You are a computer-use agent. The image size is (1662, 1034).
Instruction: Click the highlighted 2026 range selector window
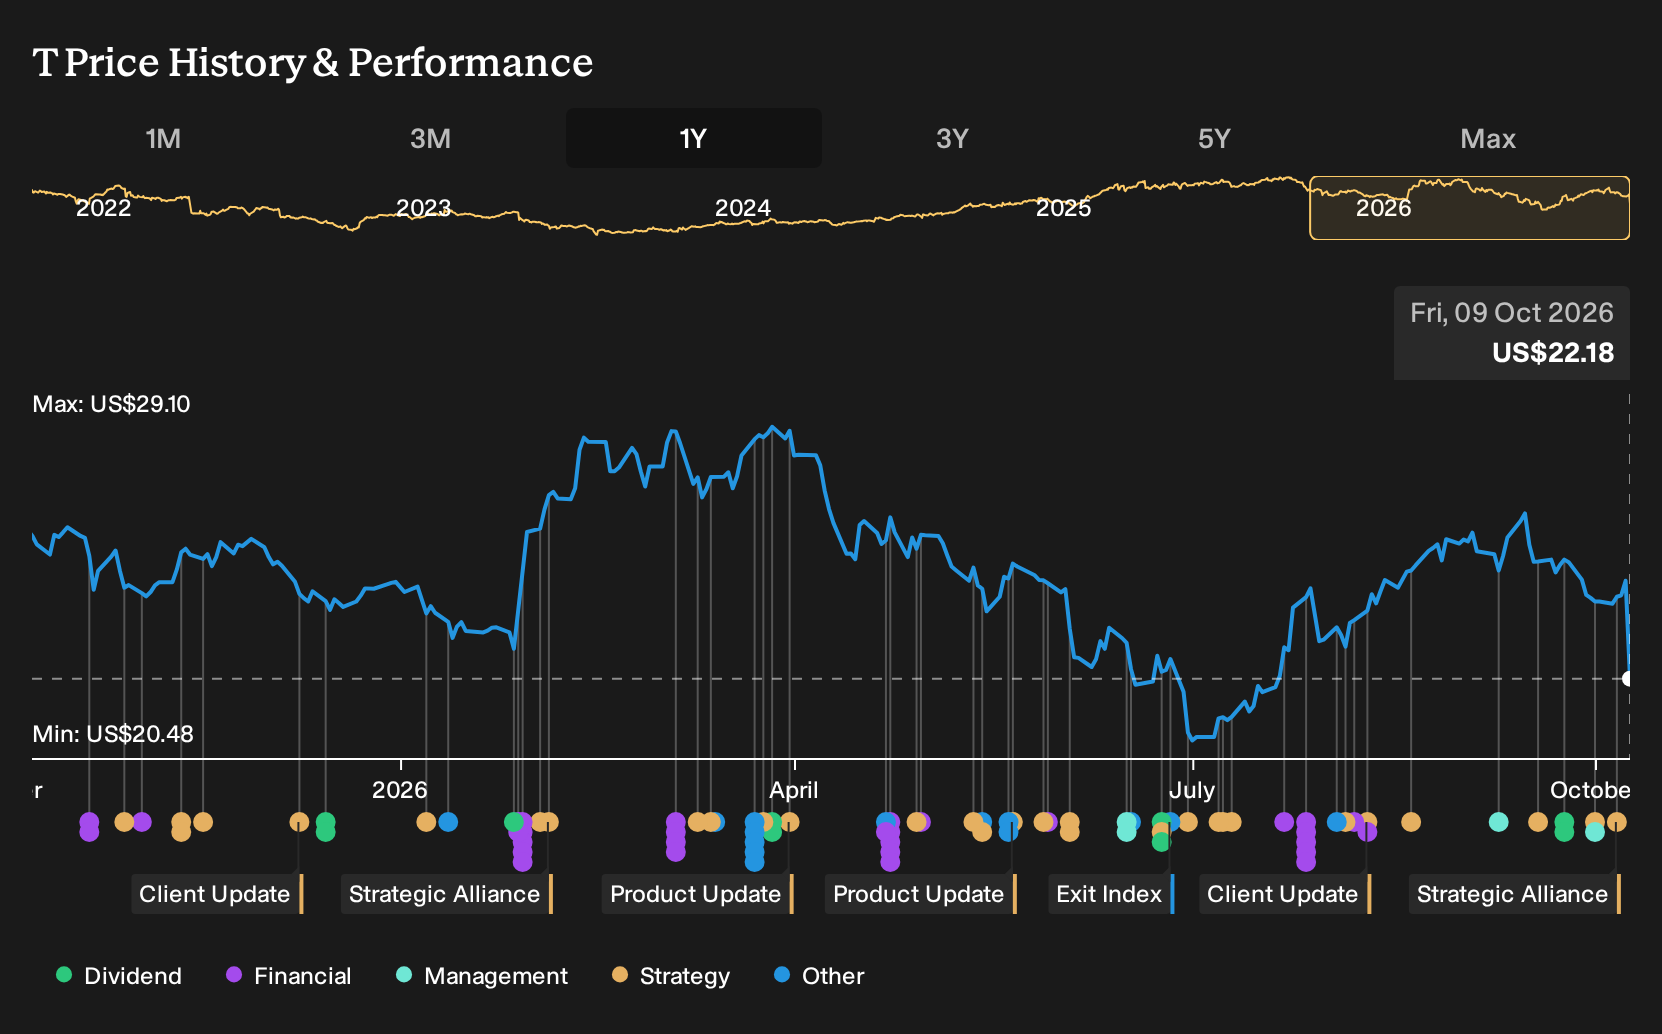(x=1469, y=208)
